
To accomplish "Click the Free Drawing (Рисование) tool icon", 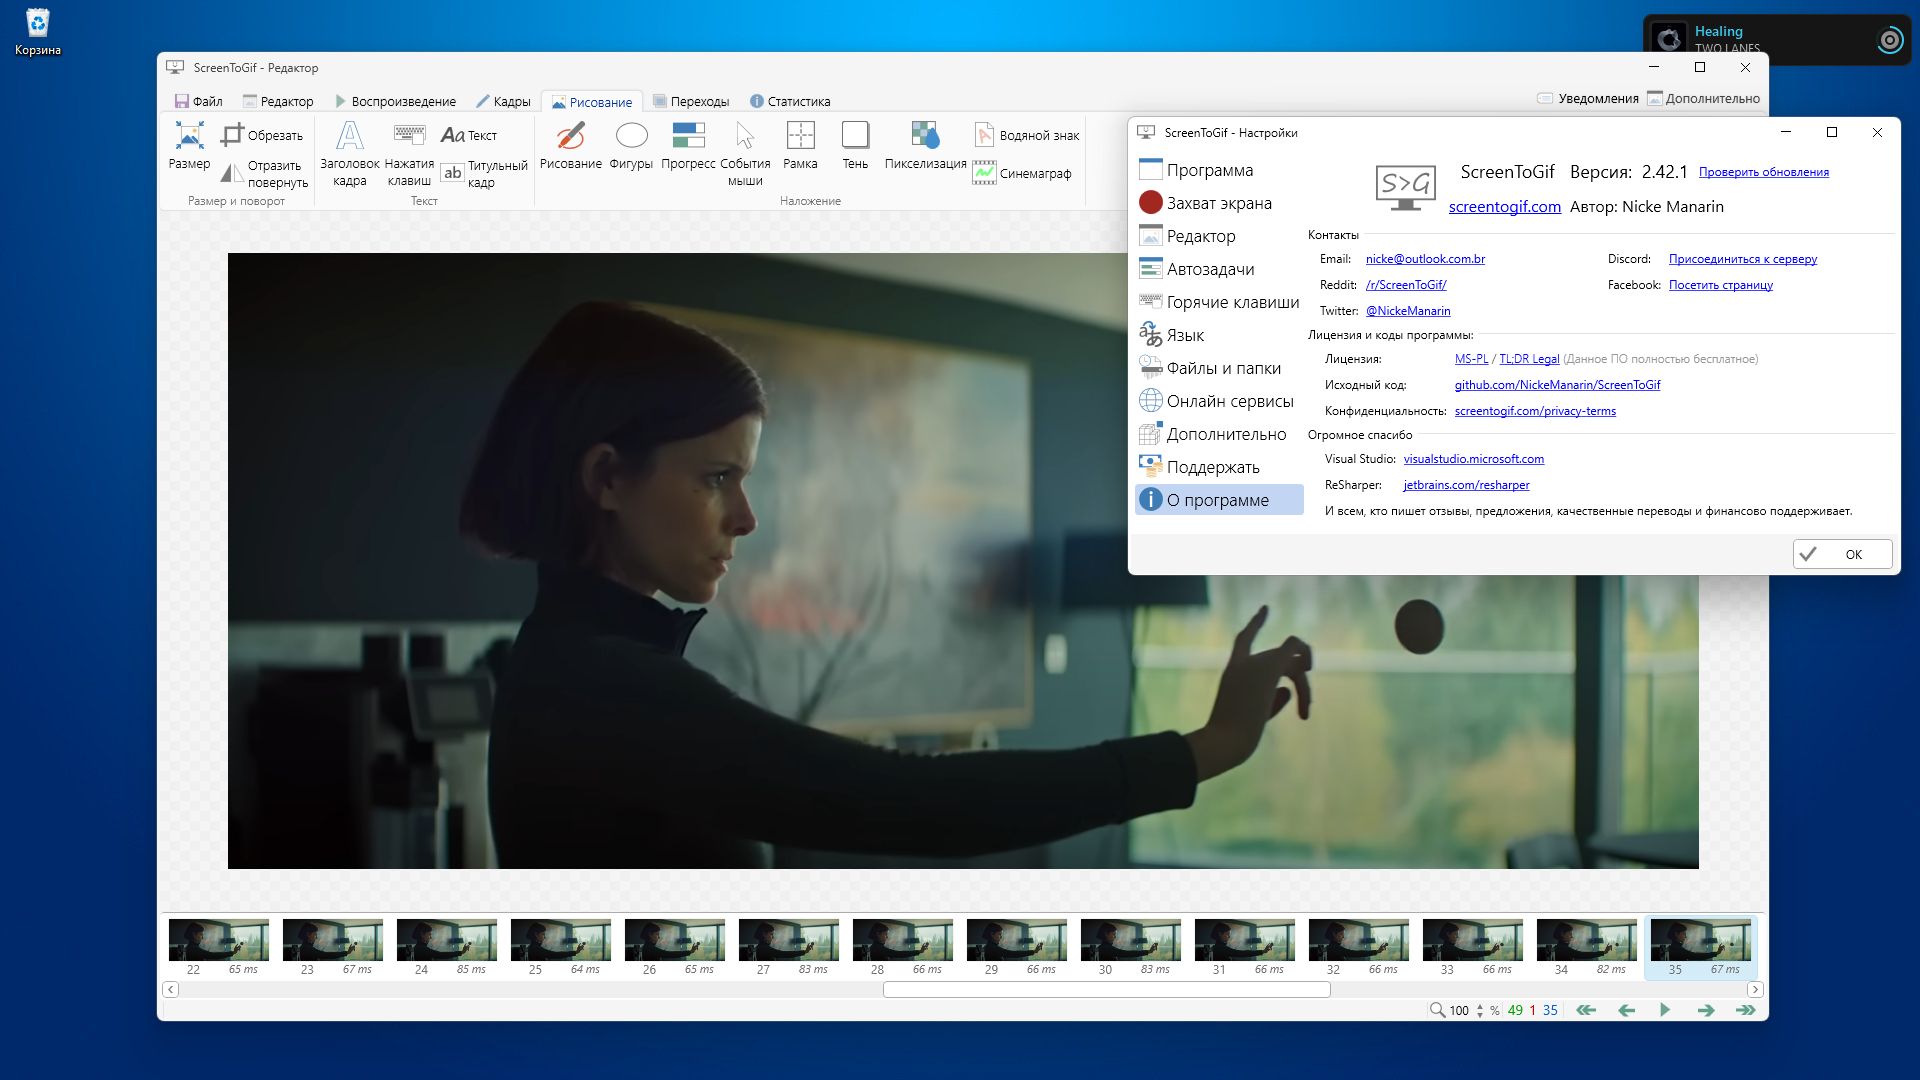I will click(x=570, y=136).
